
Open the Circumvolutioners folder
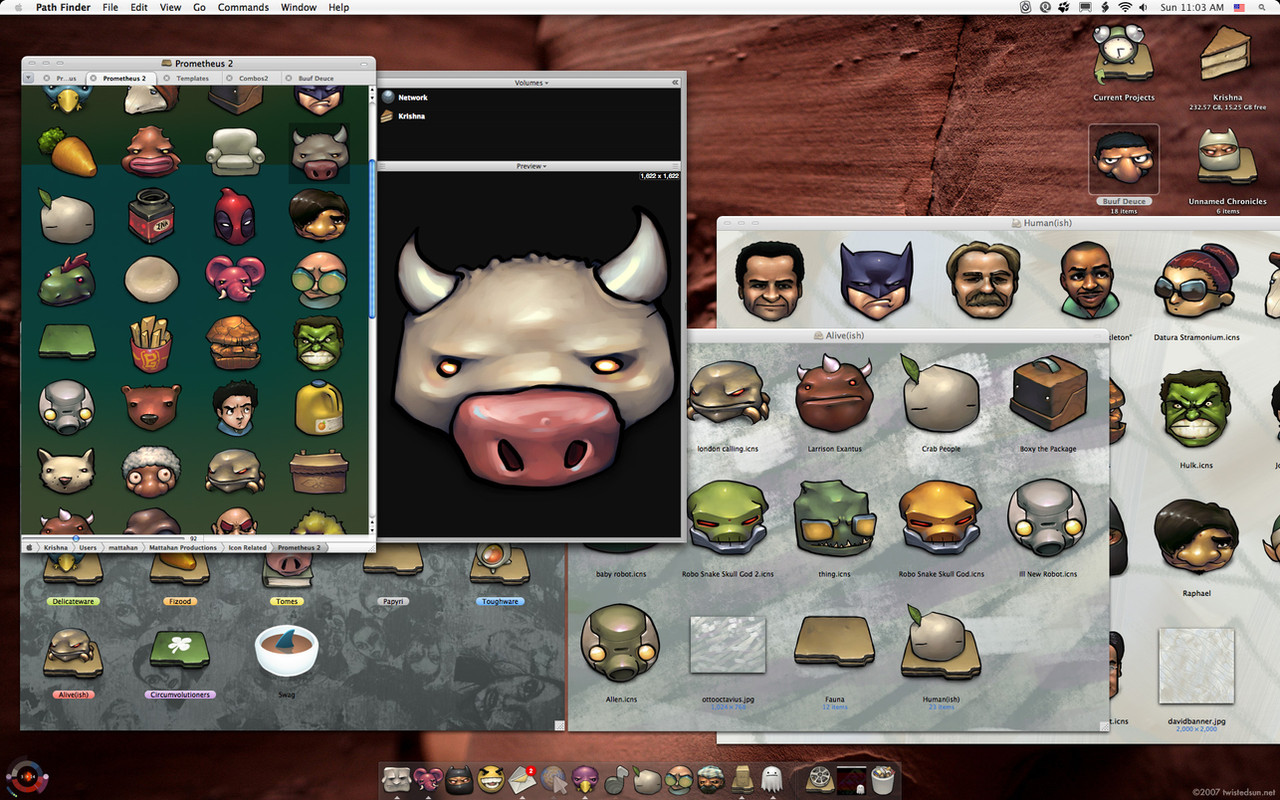coord(180,650)
